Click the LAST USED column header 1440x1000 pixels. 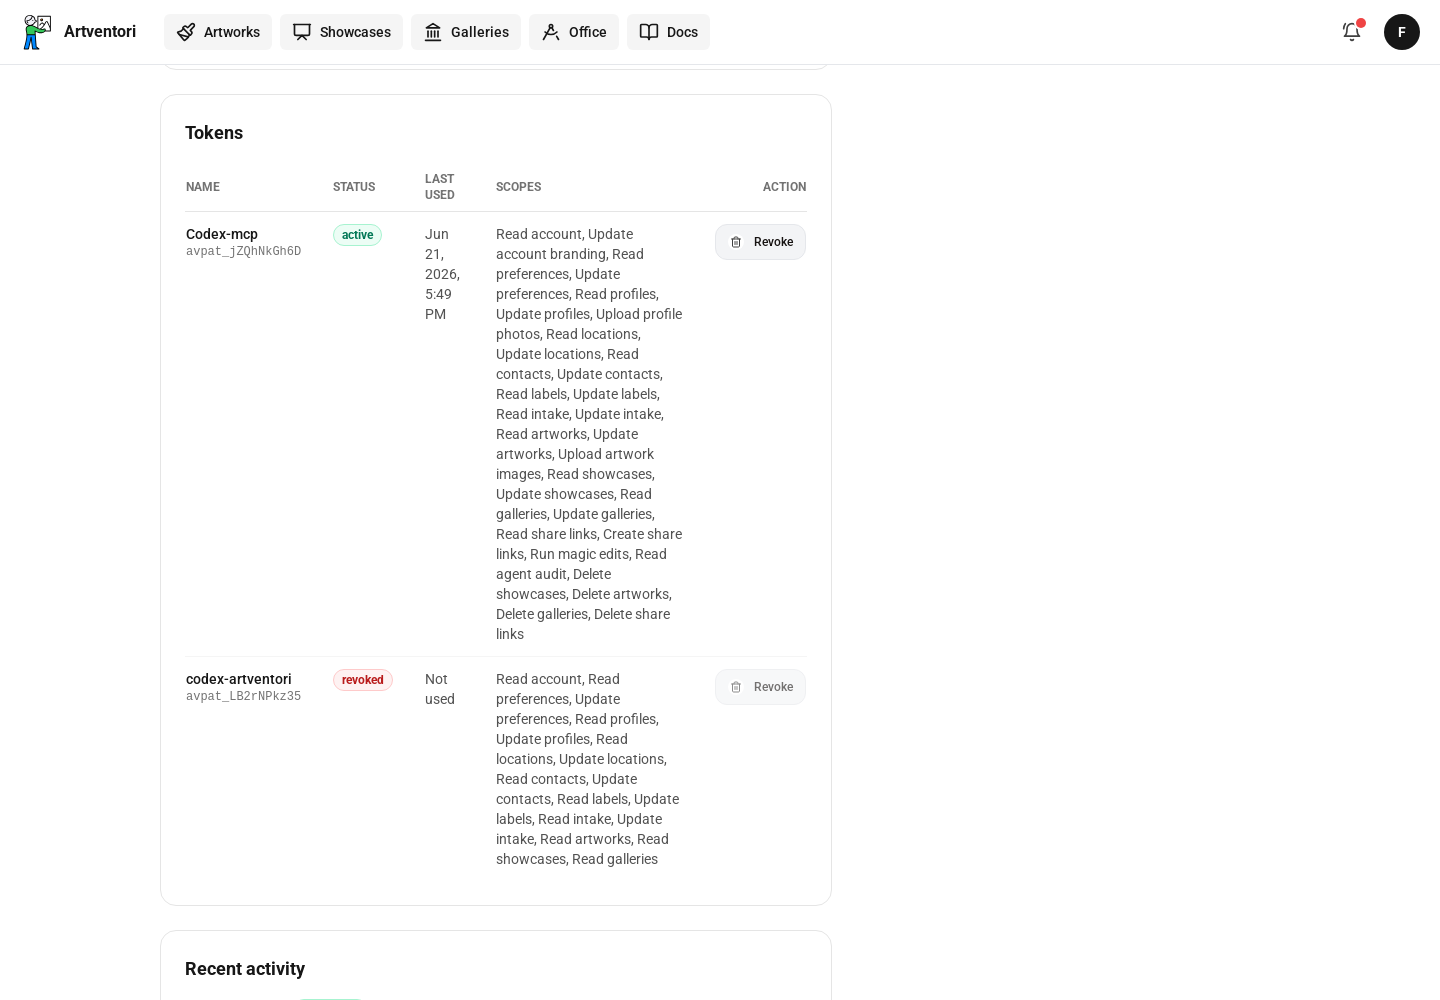pos(440,187)
